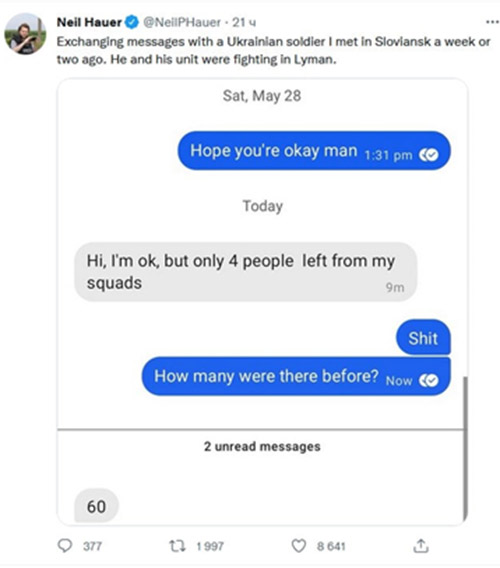Click the blue verified badge icon
This screenshot has height=568, width=500.
(132, 22)
